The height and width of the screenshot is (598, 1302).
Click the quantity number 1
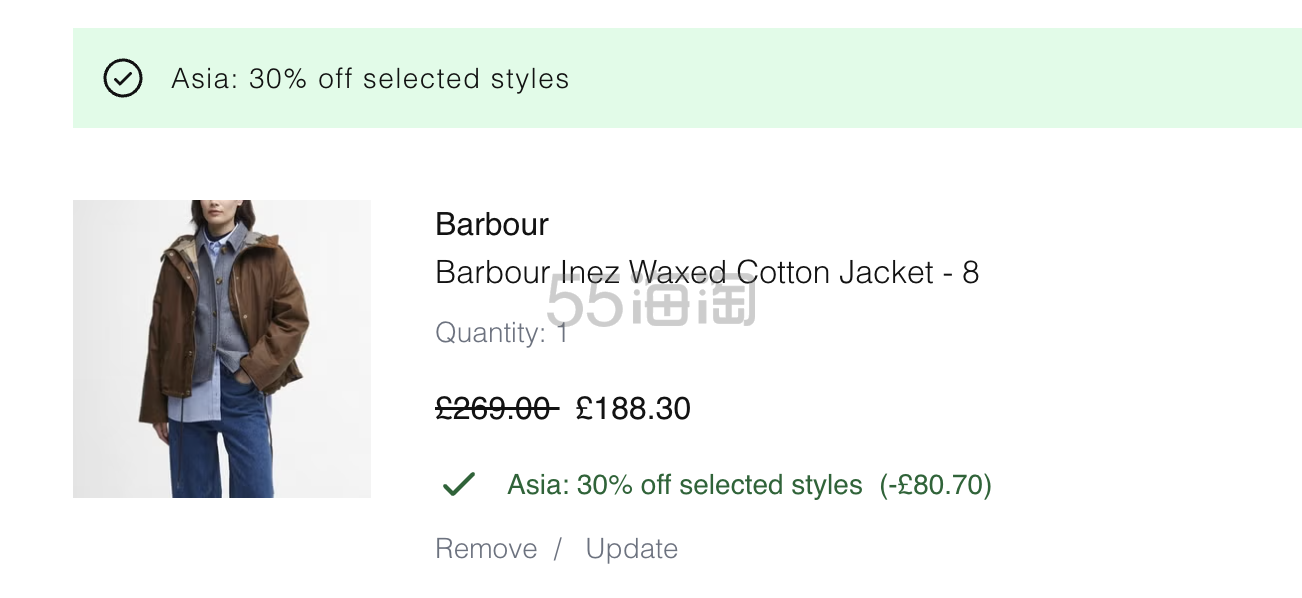coord(563,333)
